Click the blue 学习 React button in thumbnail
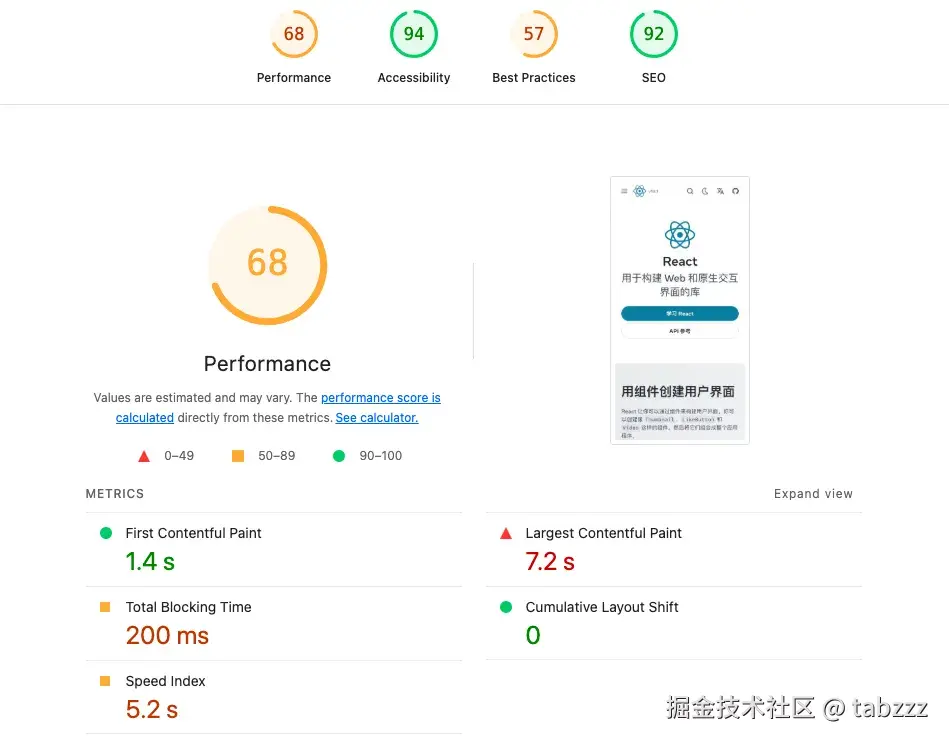Image resolution: width=949 pixels, height=743 pixels. [x=680, y=313]
